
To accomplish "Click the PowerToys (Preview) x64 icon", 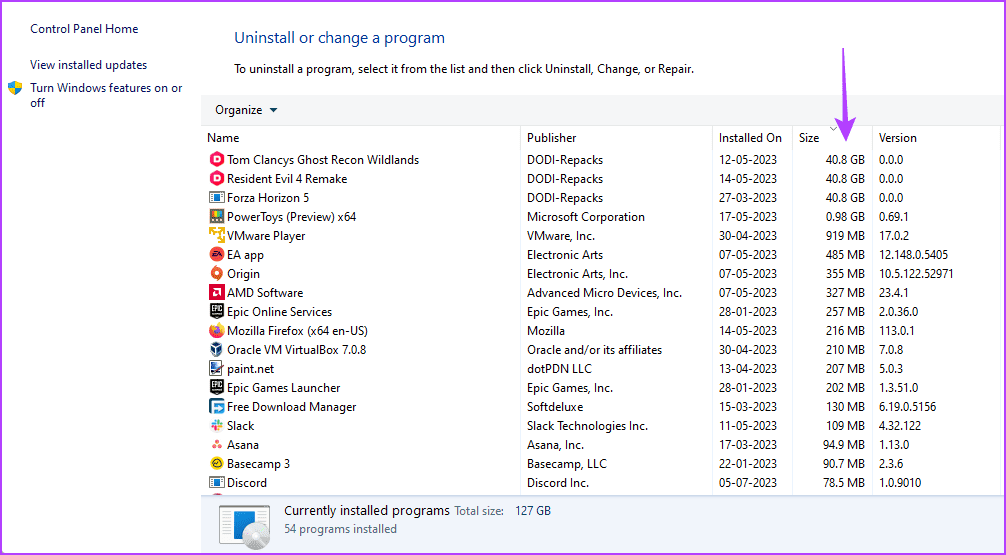I will coord(217,217).
